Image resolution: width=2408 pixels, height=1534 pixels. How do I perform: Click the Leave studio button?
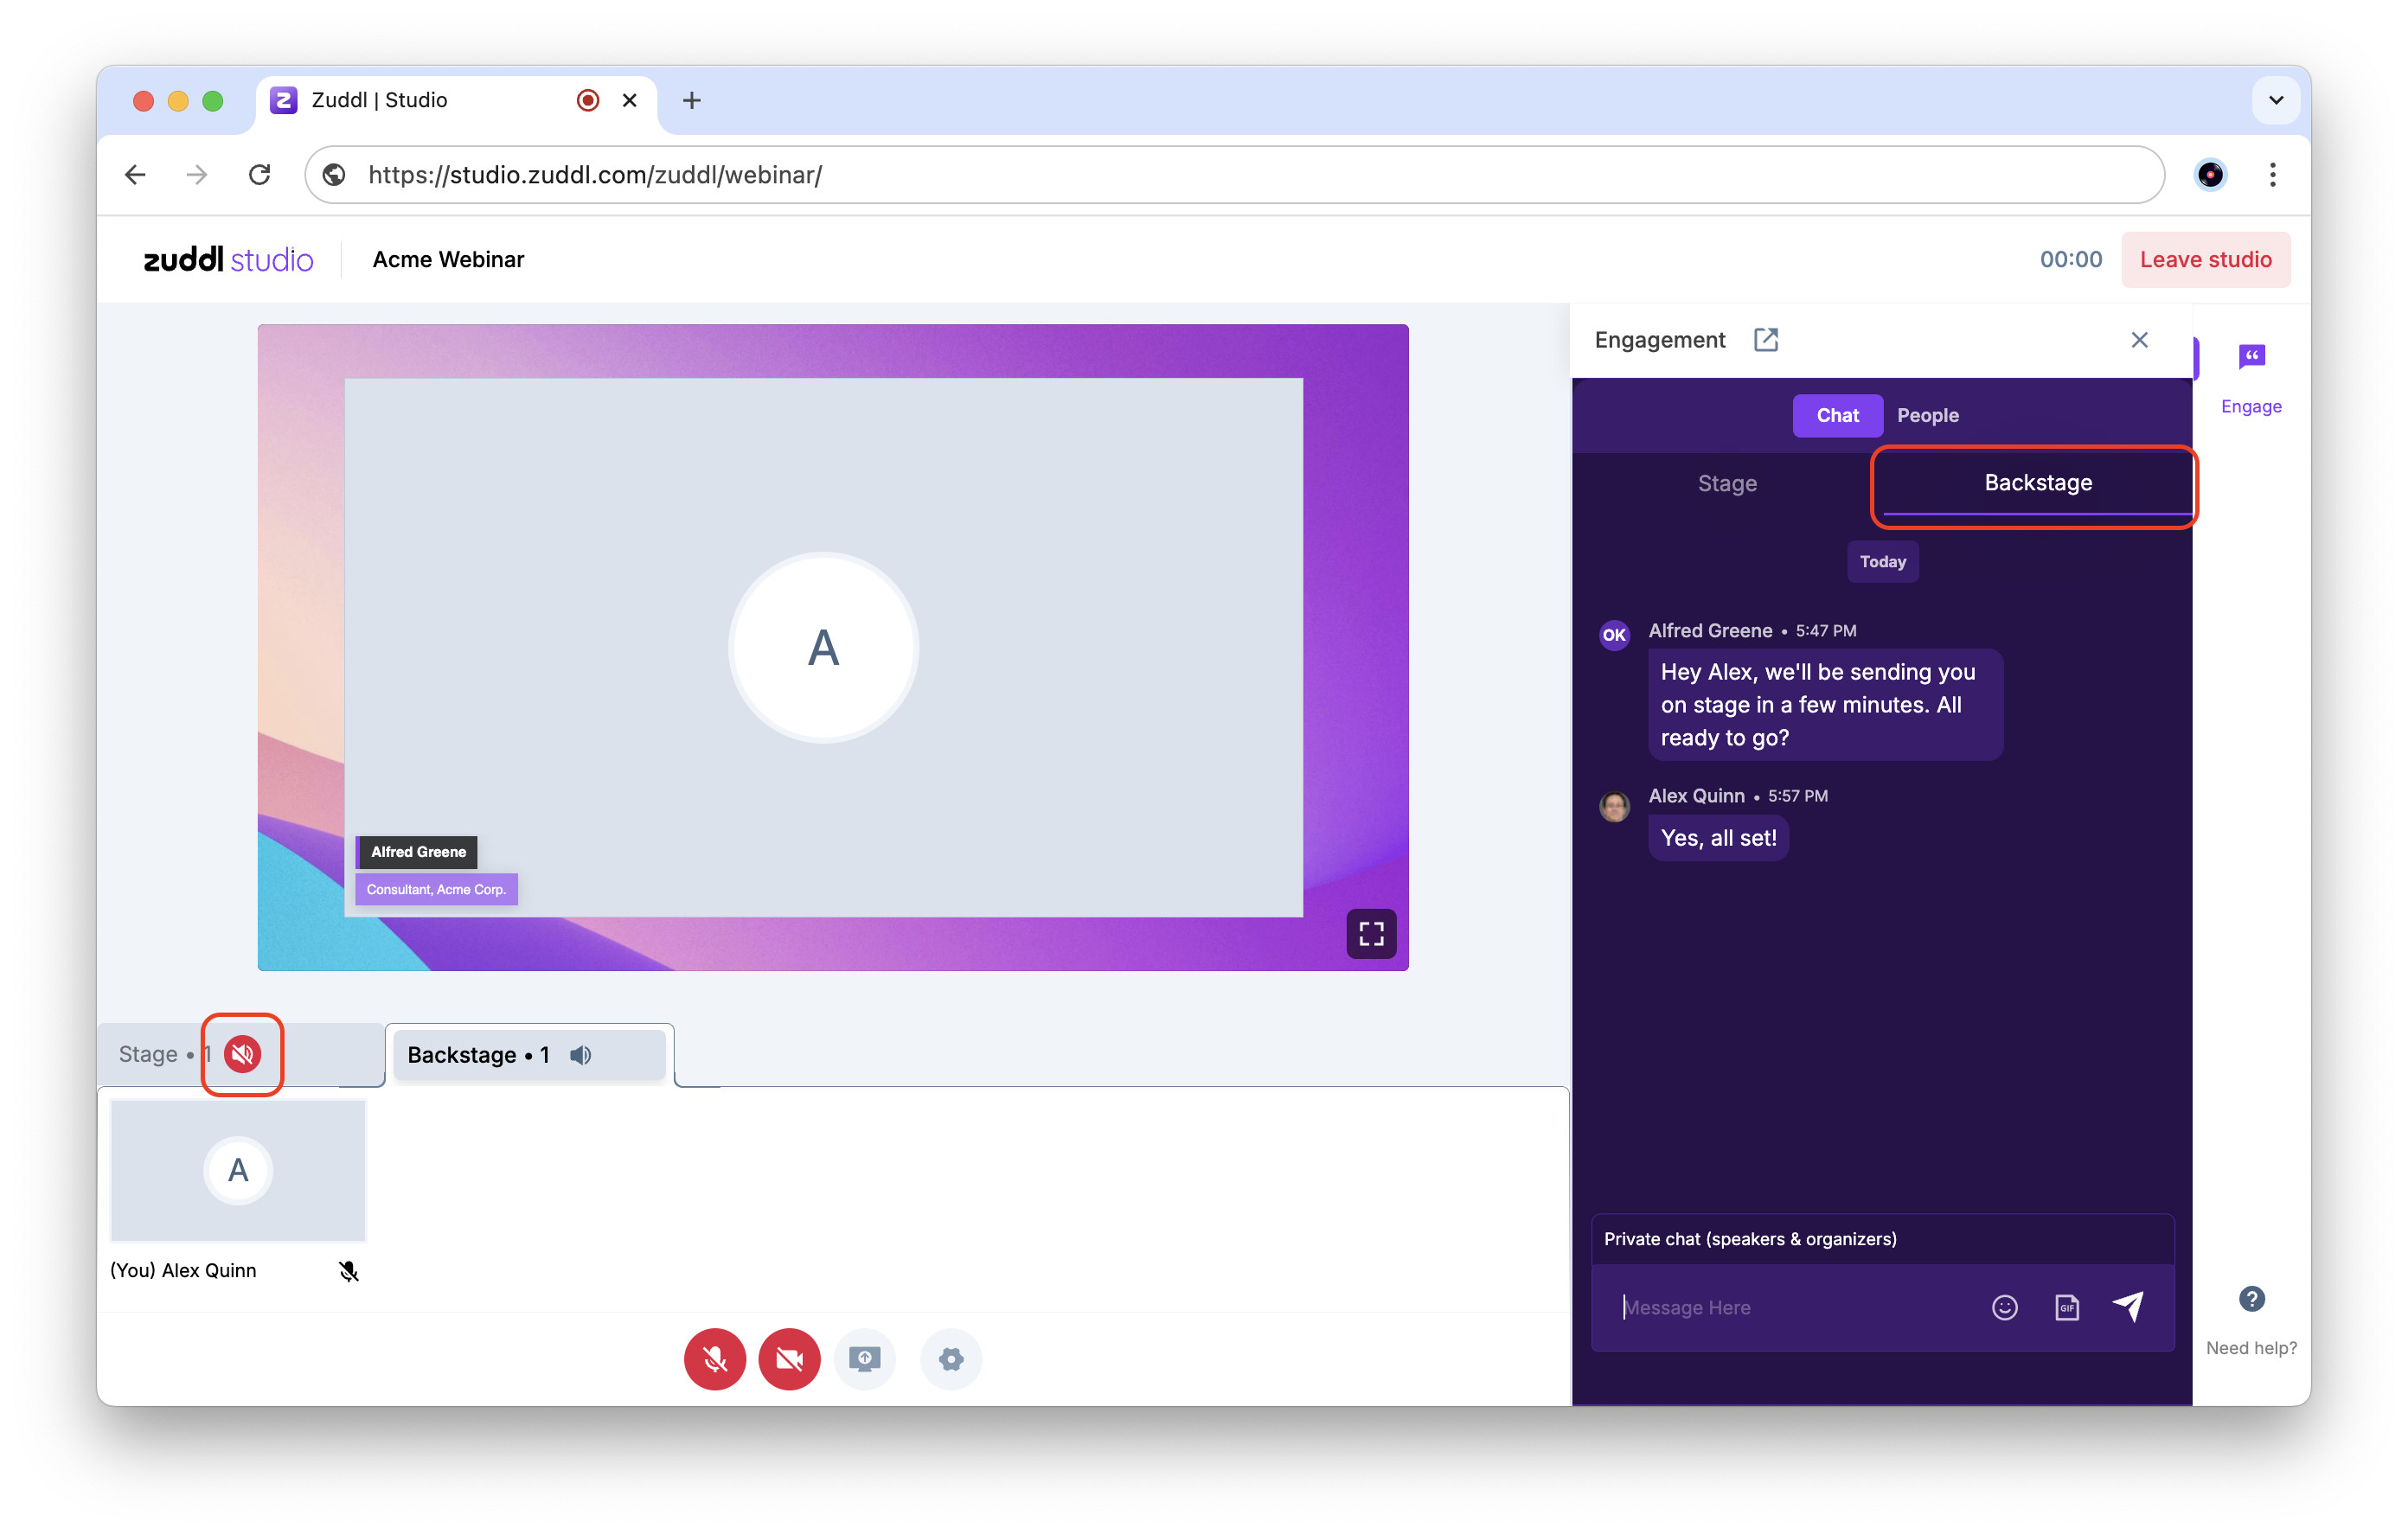(2205, 259)
